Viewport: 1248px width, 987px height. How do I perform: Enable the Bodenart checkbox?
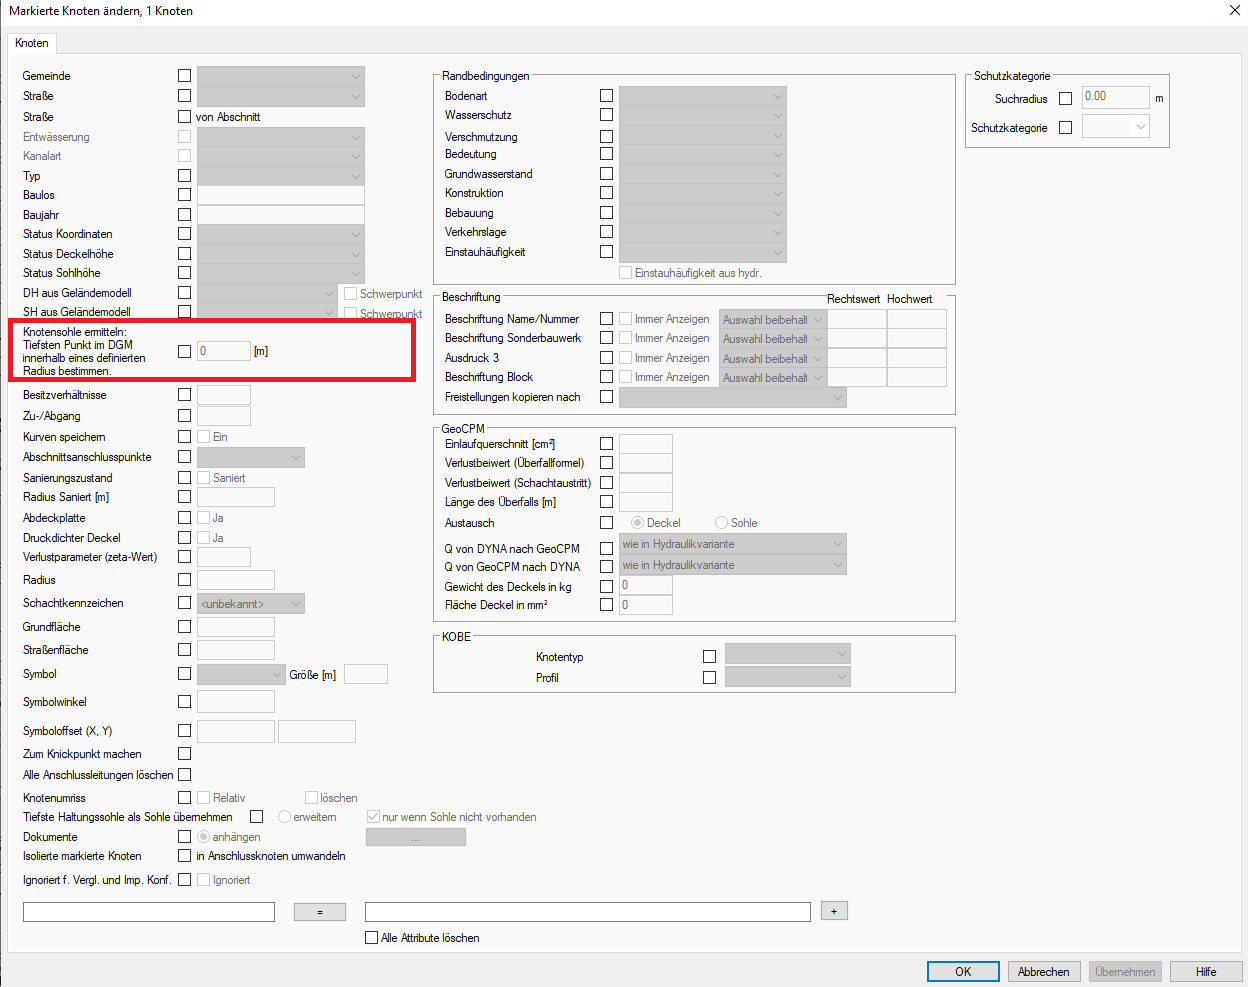[x=606, y=96]
